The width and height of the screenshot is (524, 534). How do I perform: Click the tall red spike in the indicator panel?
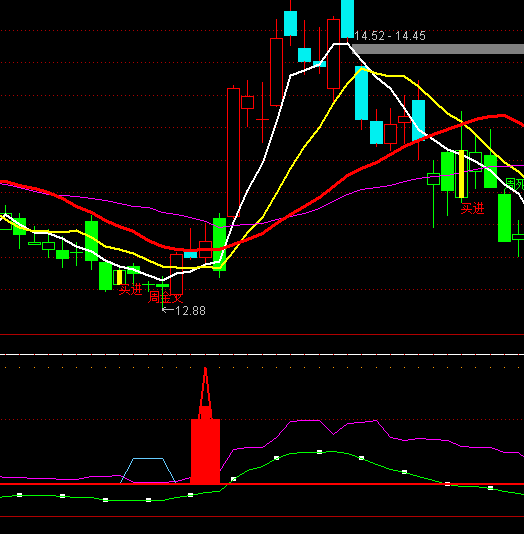pyautogui.click(x=205, y=426)
